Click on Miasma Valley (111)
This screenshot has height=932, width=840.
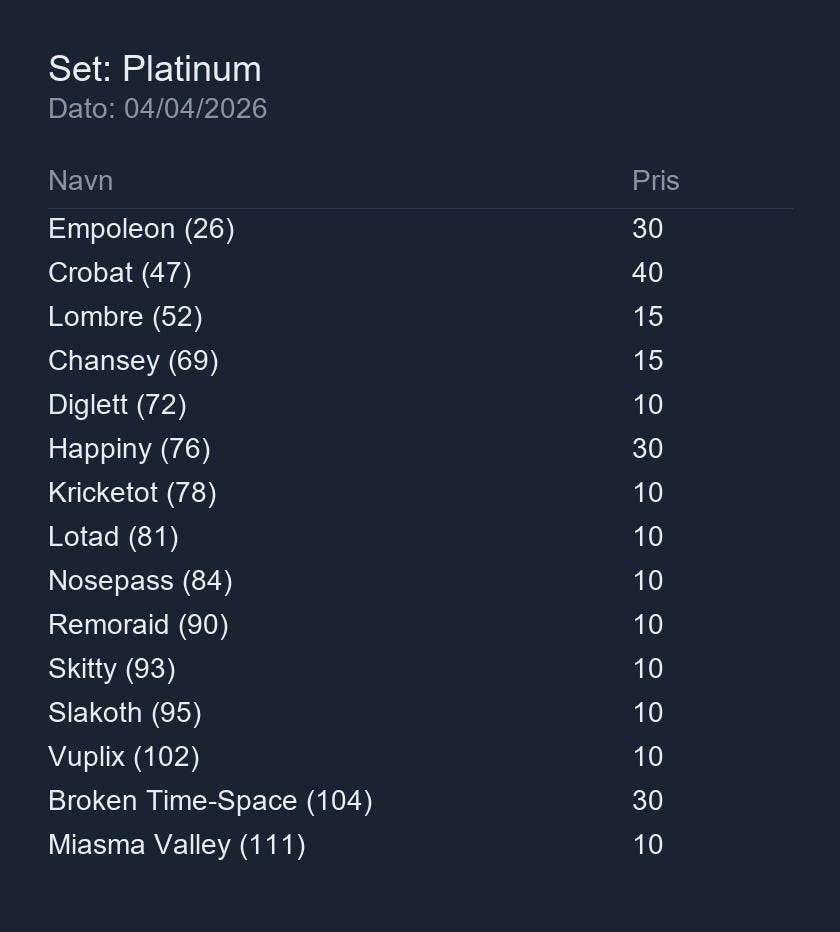point(177,845)
